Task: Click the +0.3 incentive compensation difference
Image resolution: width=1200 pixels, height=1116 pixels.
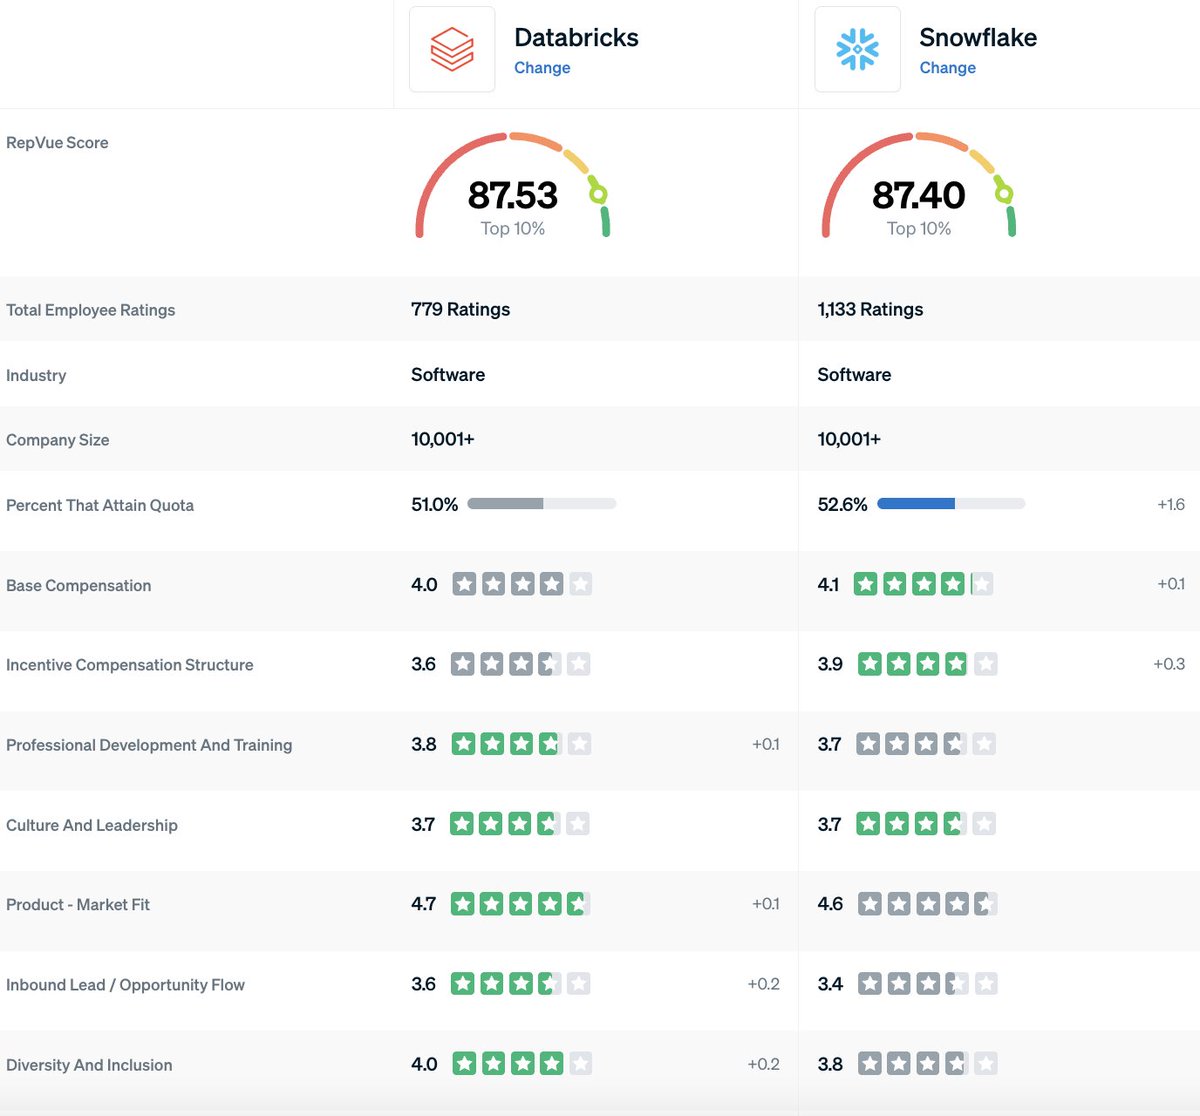Action: (x=1169, y=664)
